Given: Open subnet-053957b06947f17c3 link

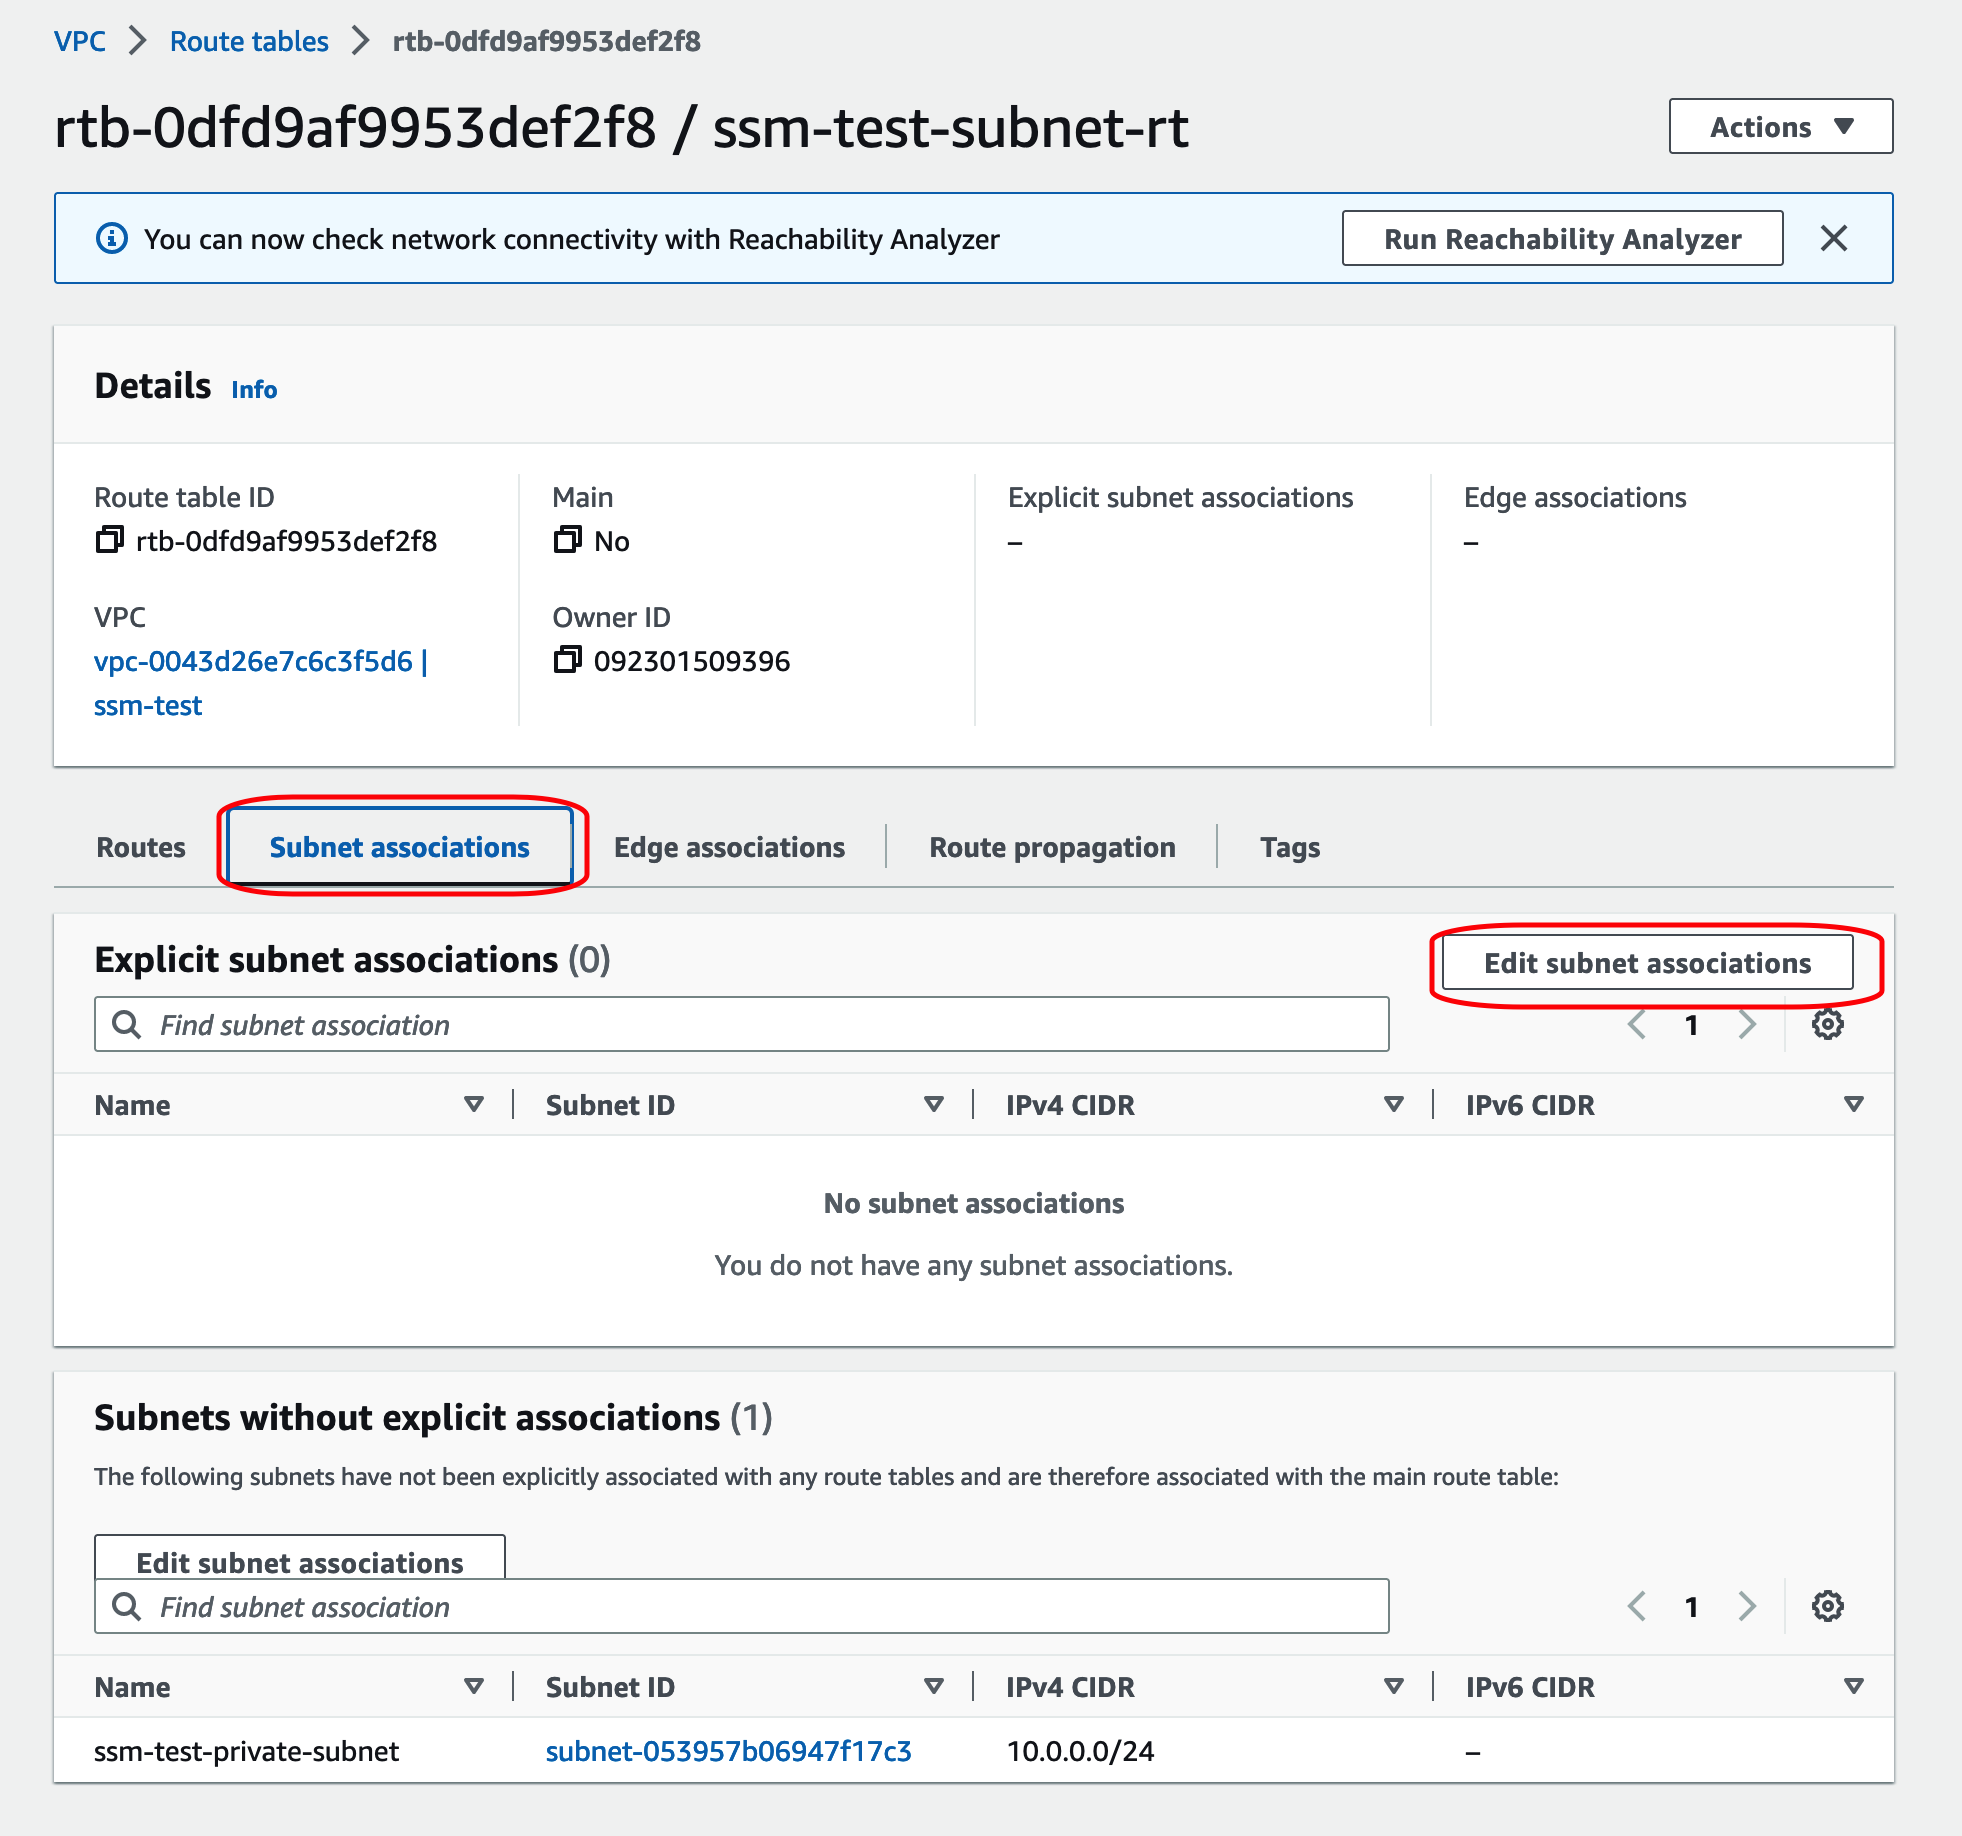Looking at the screenshot, I should click(728, 1751).
